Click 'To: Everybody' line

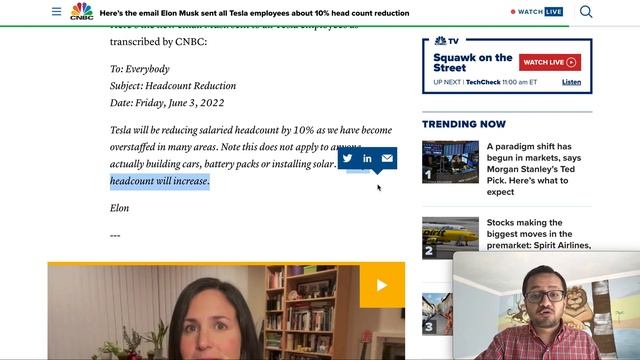tap(140, 69)
